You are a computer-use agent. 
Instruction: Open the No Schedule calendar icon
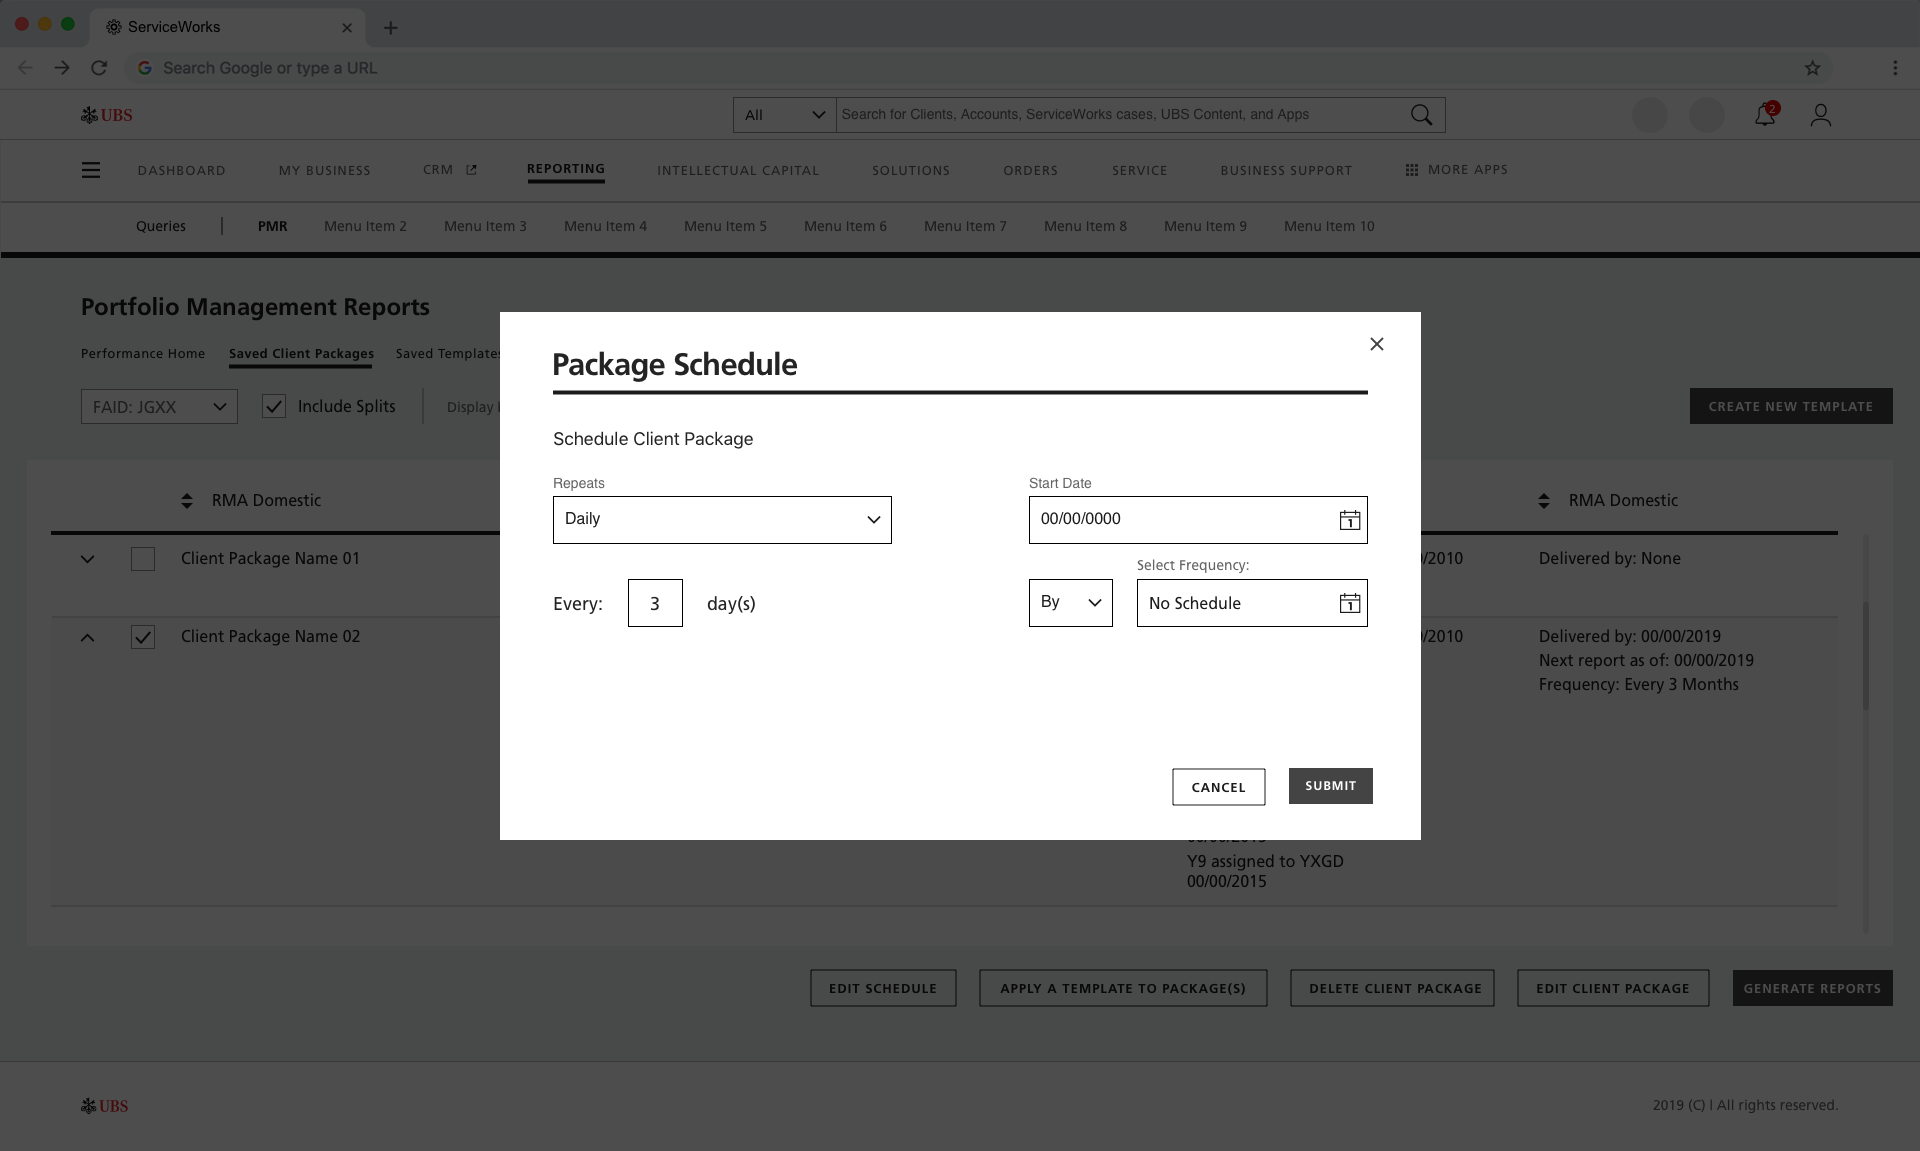click(1349, 603)
